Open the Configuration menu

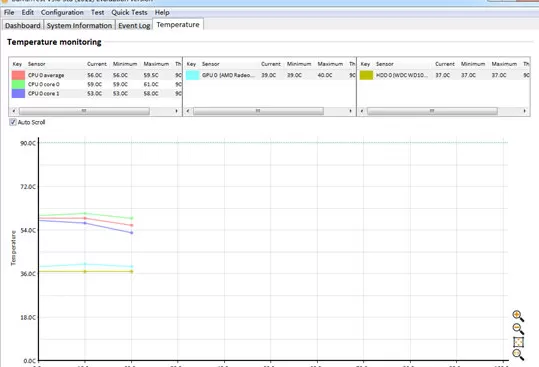(x=62, y=12)
